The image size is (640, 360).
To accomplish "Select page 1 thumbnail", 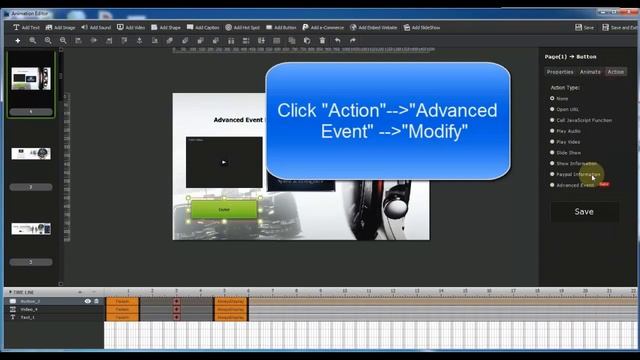I will 31,79.
